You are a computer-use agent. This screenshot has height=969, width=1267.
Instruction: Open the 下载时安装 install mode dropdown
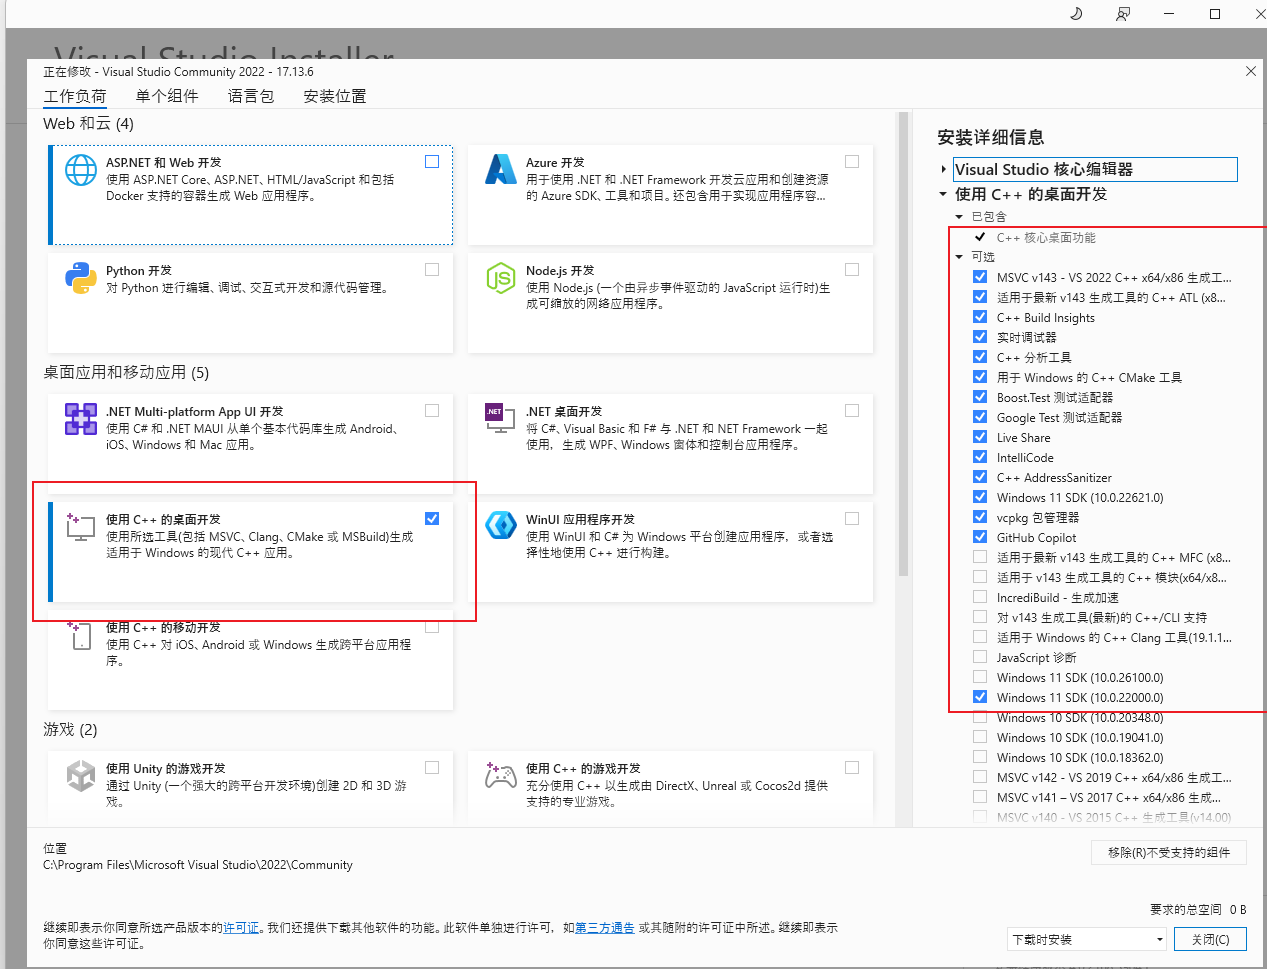[1087, 939]
